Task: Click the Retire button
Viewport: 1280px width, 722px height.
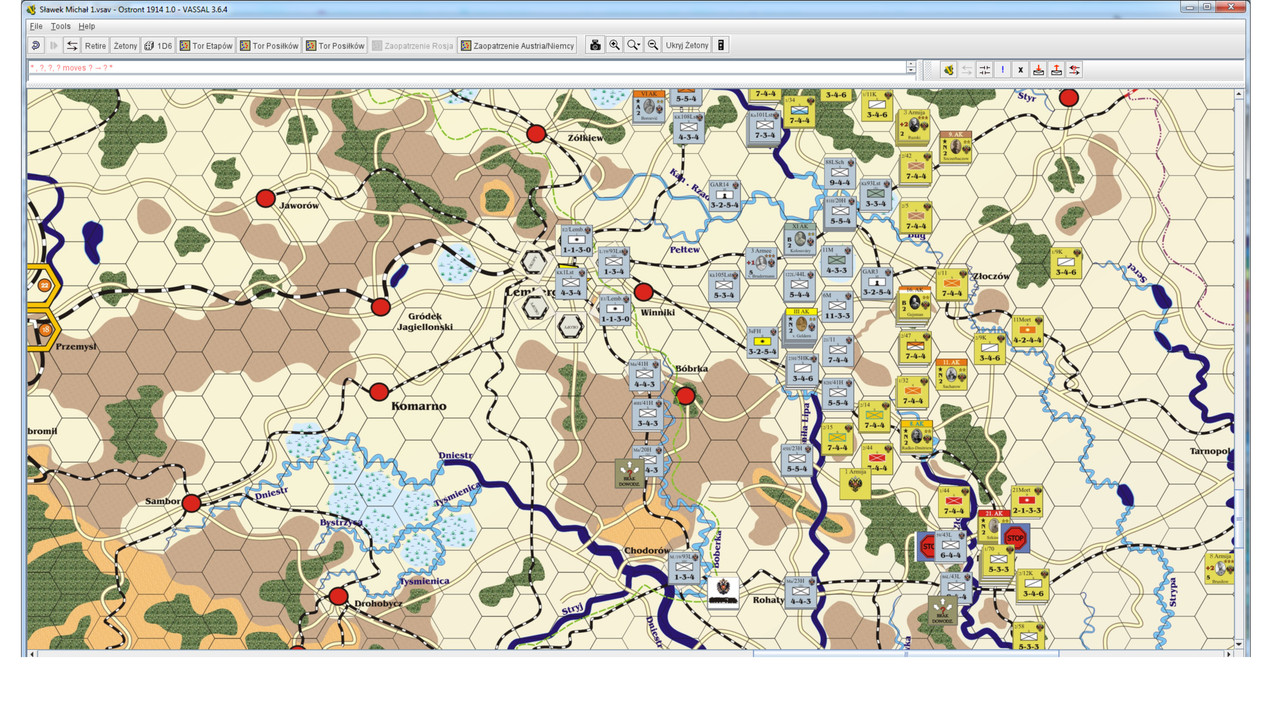Action: click(96, 45)
